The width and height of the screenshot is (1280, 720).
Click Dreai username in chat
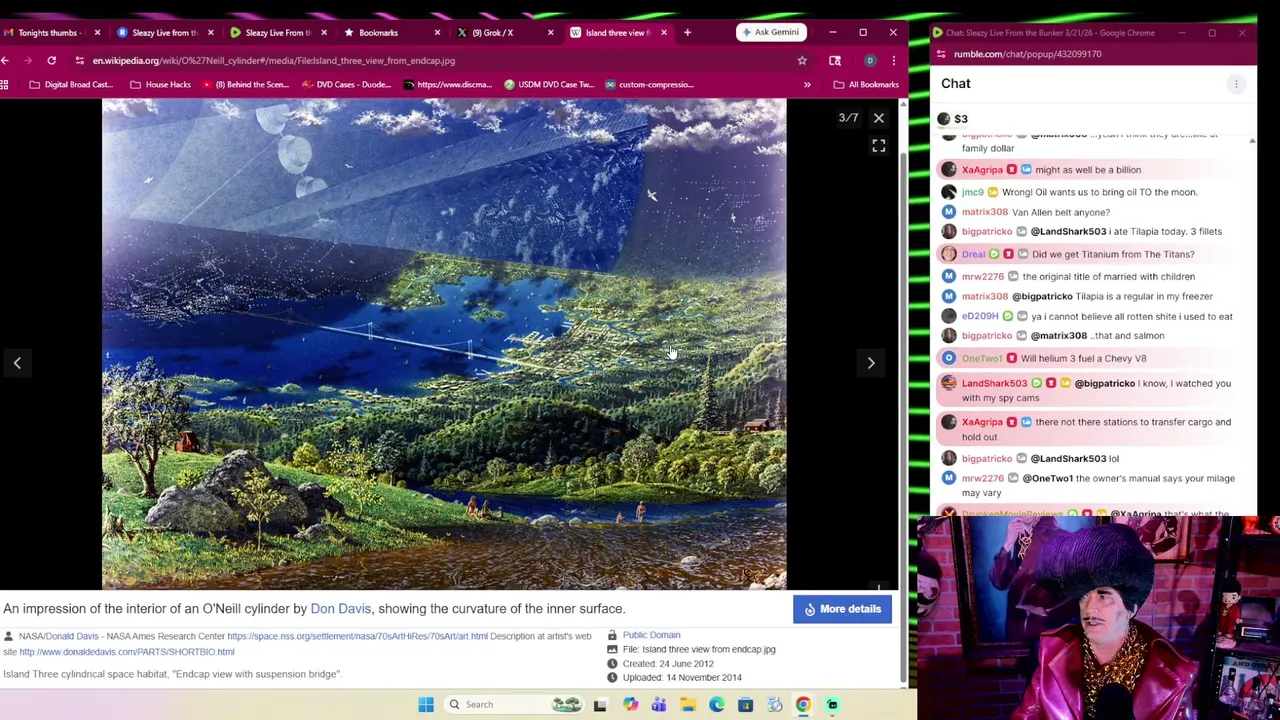tap(973, 255)
